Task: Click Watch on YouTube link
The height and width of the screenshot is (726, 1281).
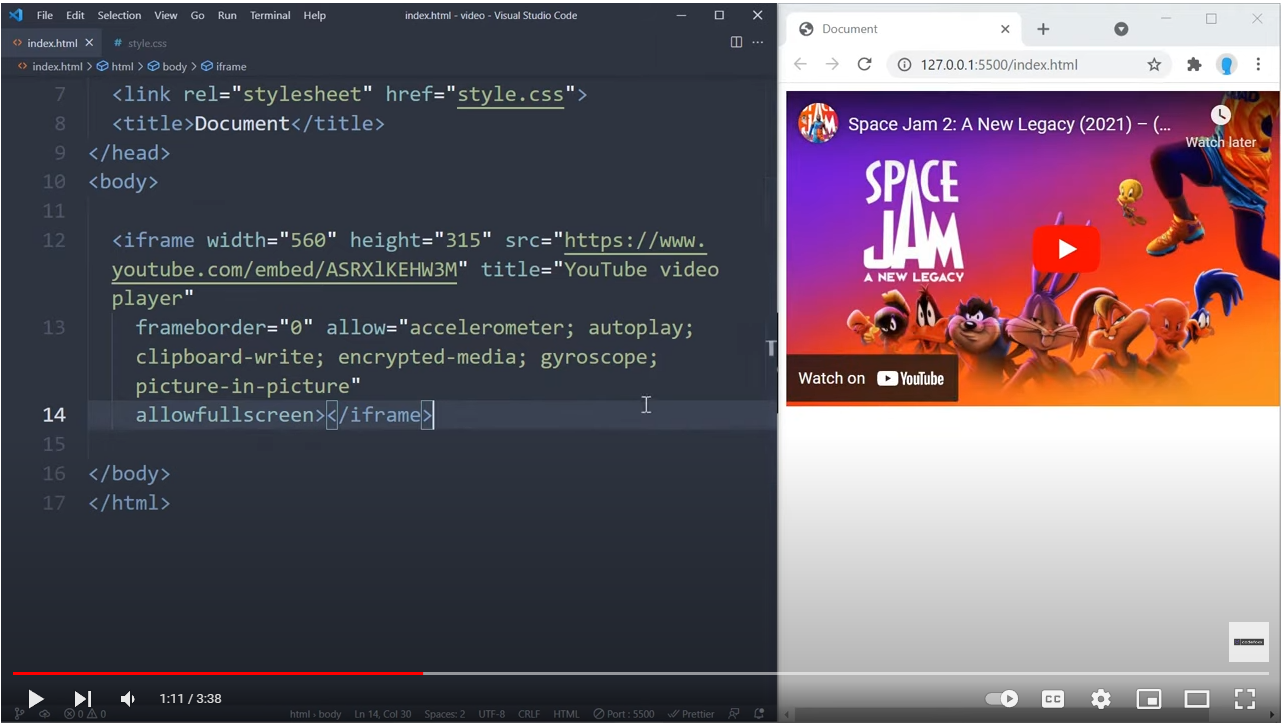Action: coord(871,379)
